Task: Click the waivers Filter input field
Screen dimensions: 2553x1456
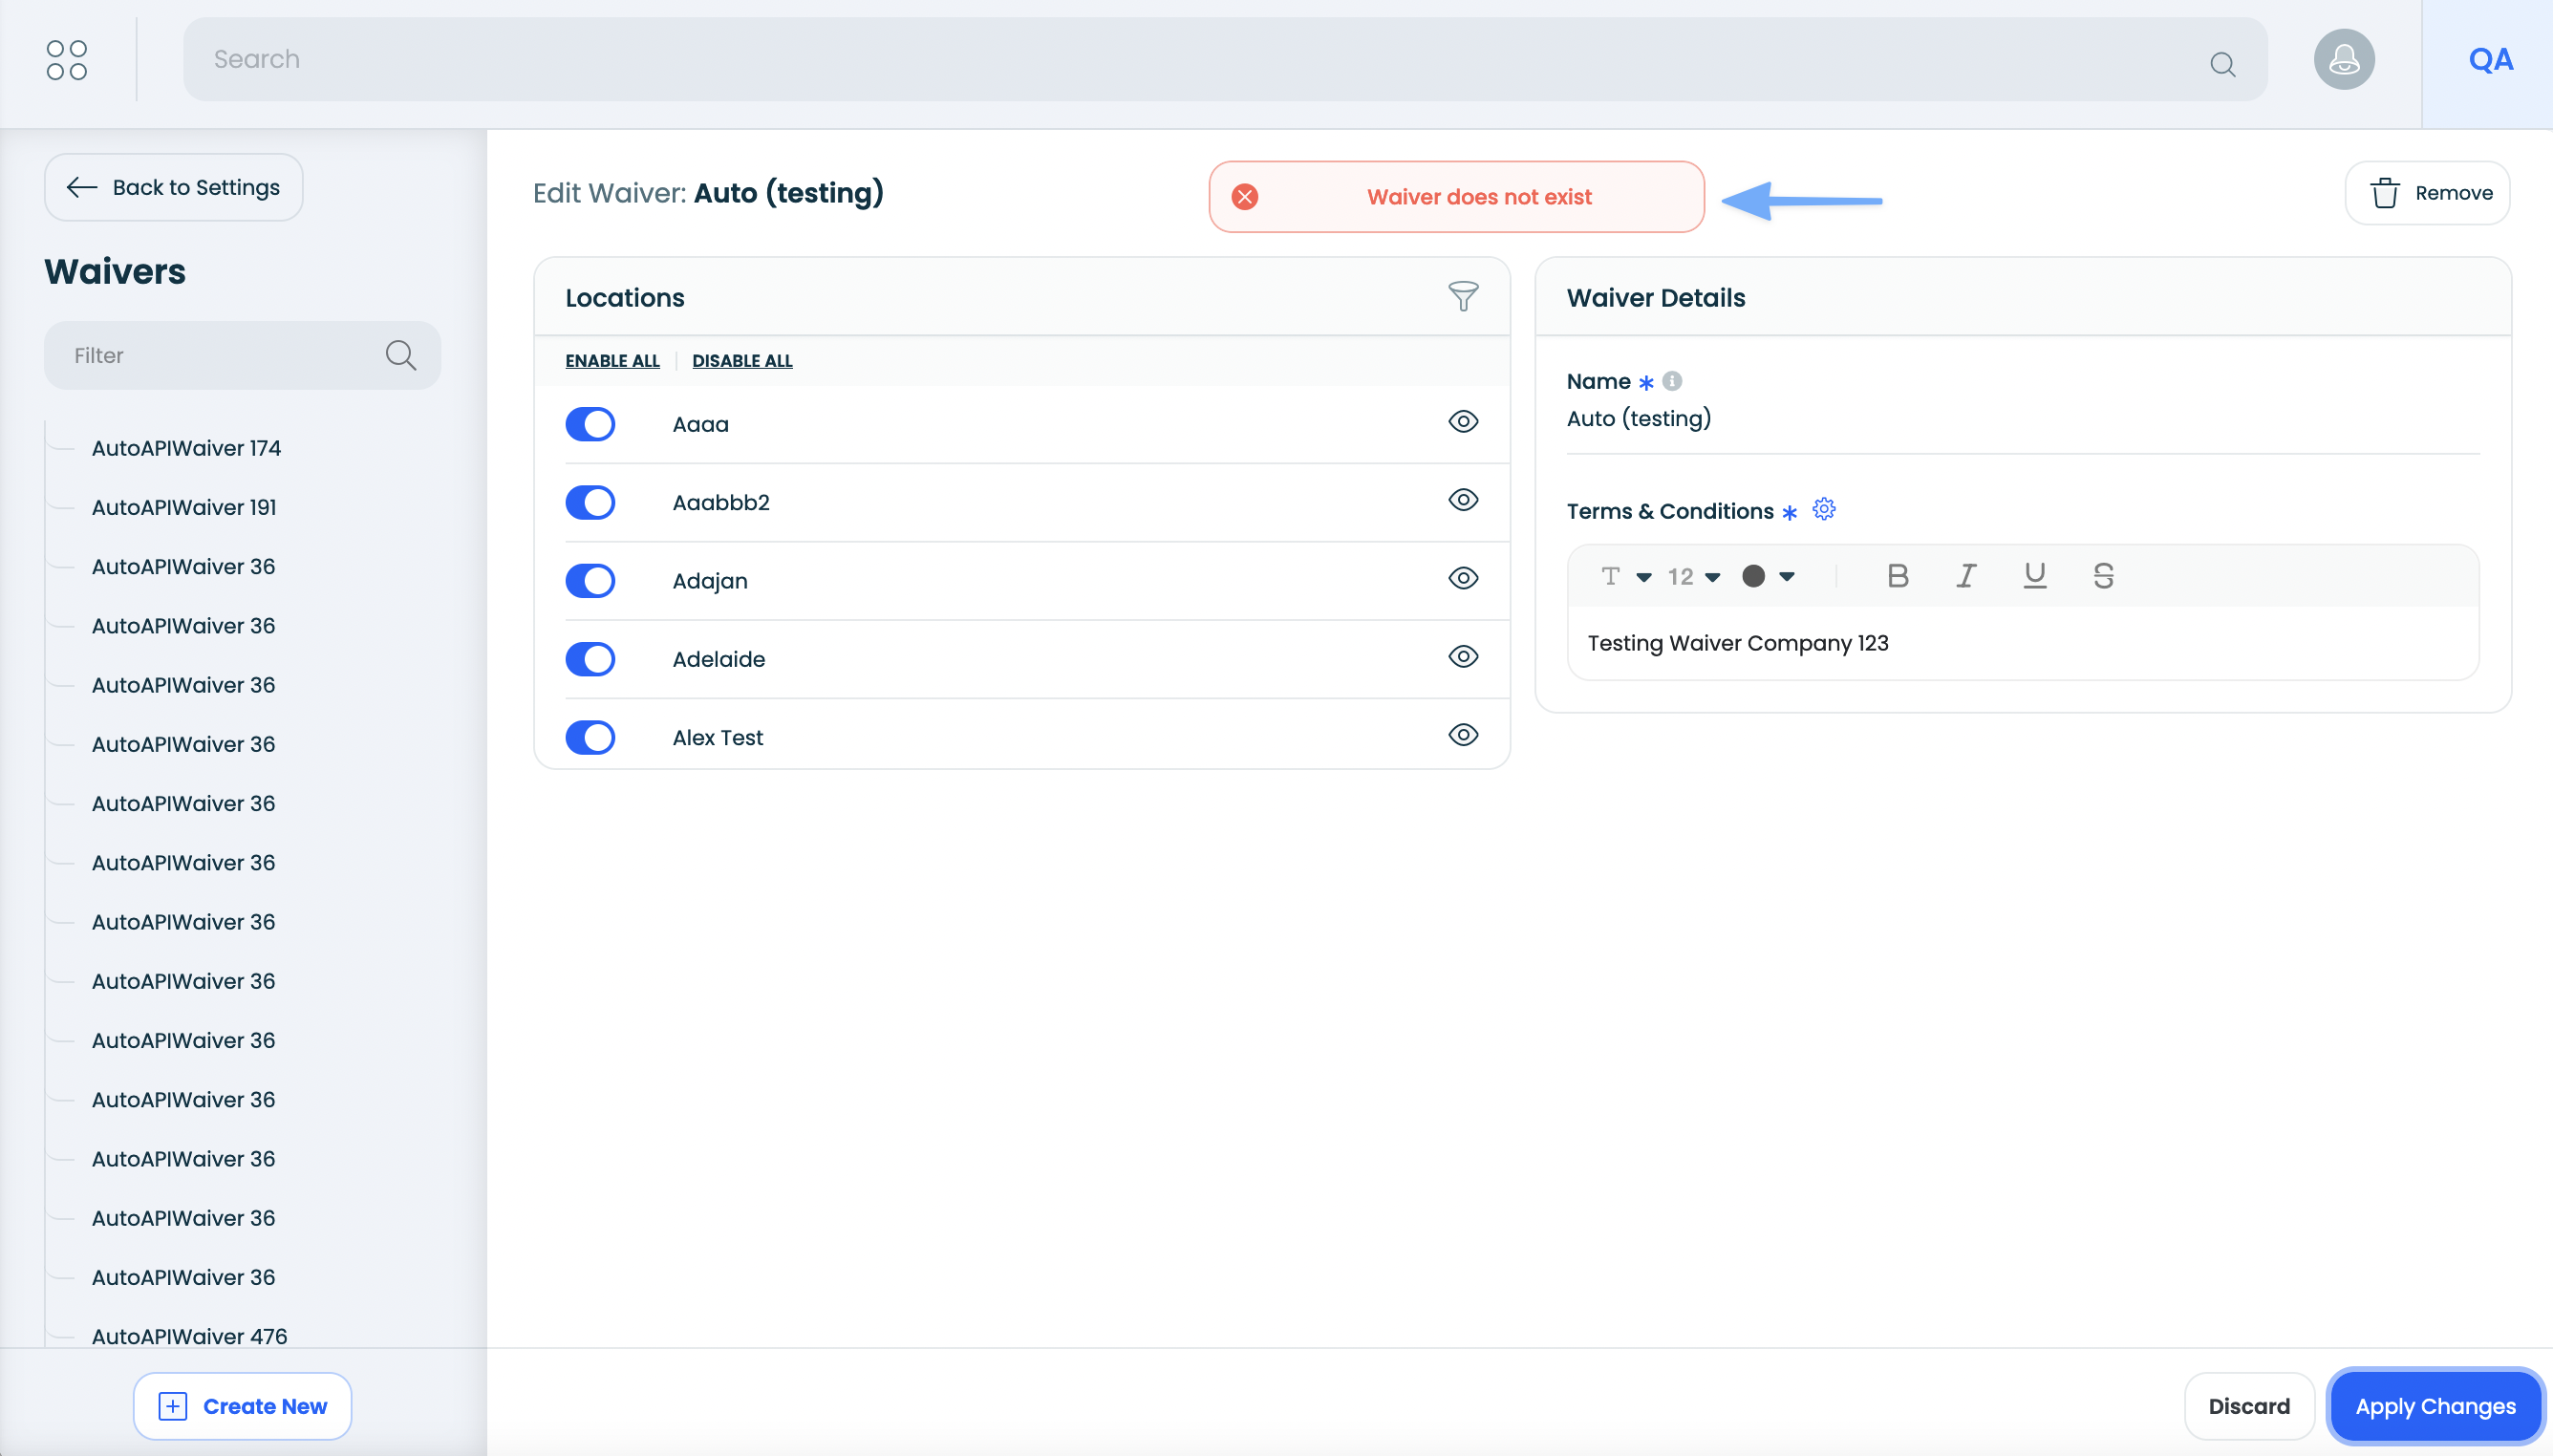Action: click(x=220, y=355)
